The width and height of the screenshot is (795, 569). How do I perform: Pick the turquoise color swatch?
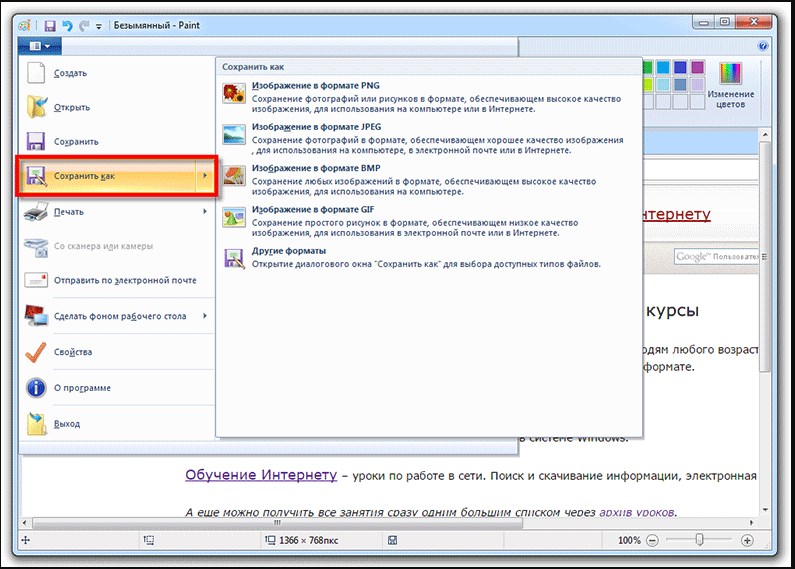point(663,67)
